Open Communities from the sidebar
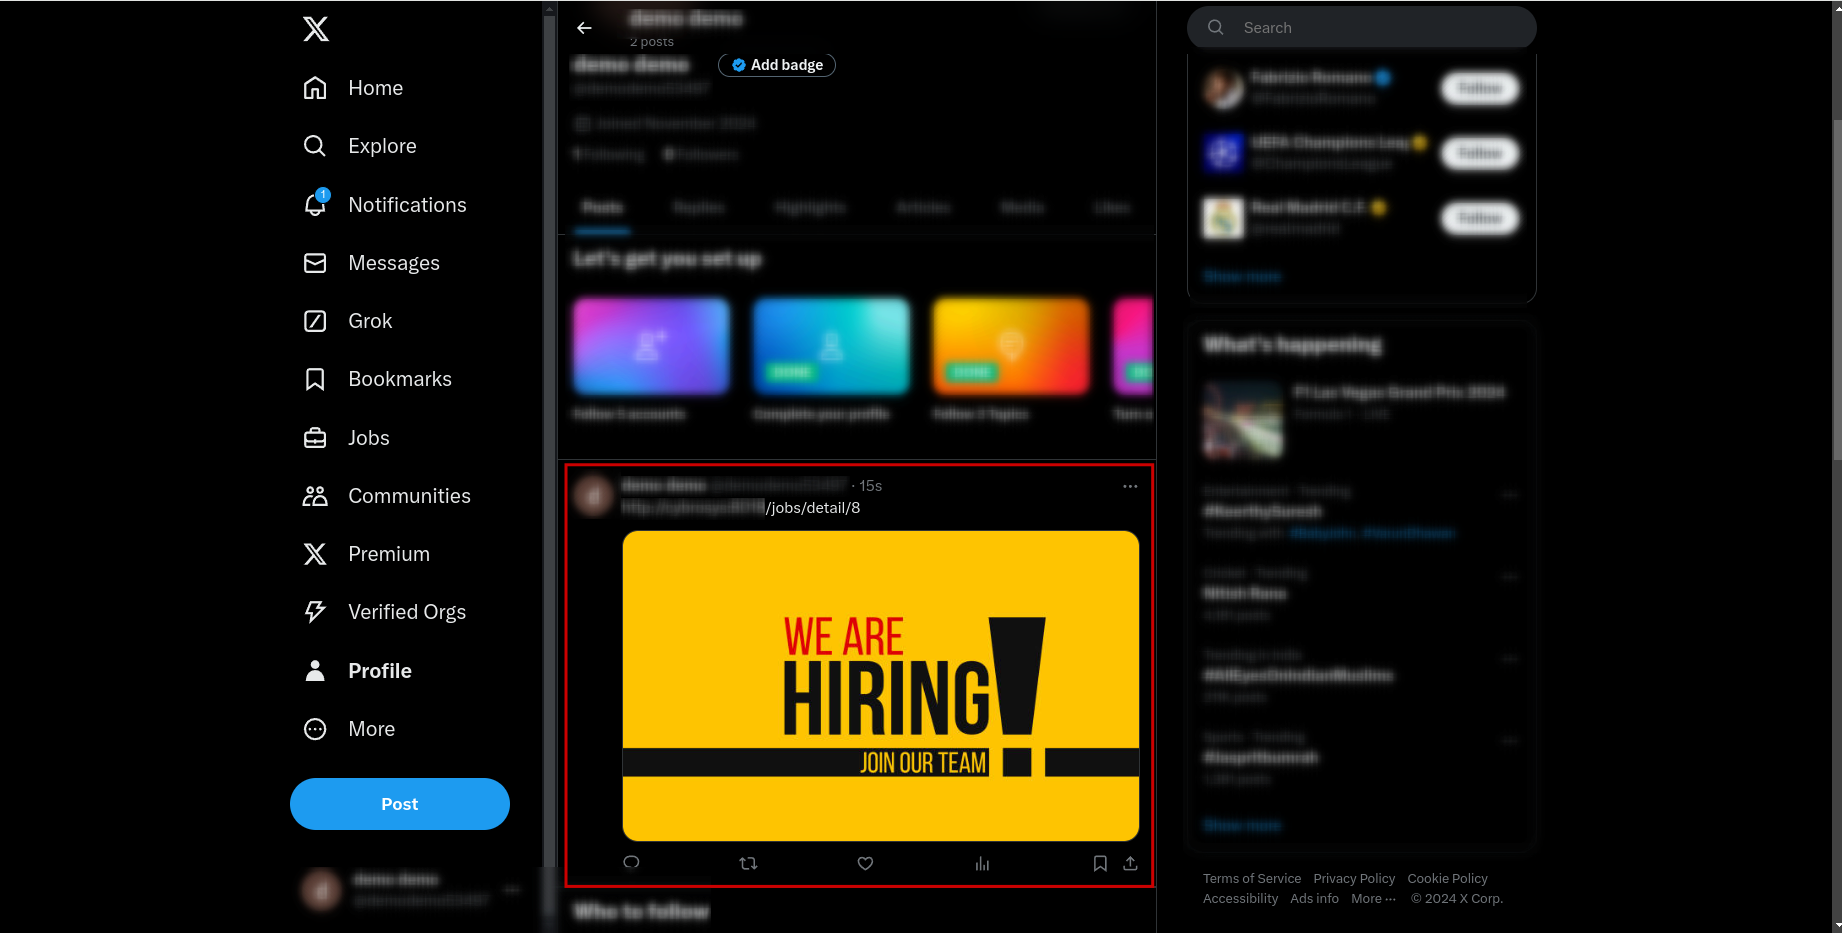 pos(387,496)
